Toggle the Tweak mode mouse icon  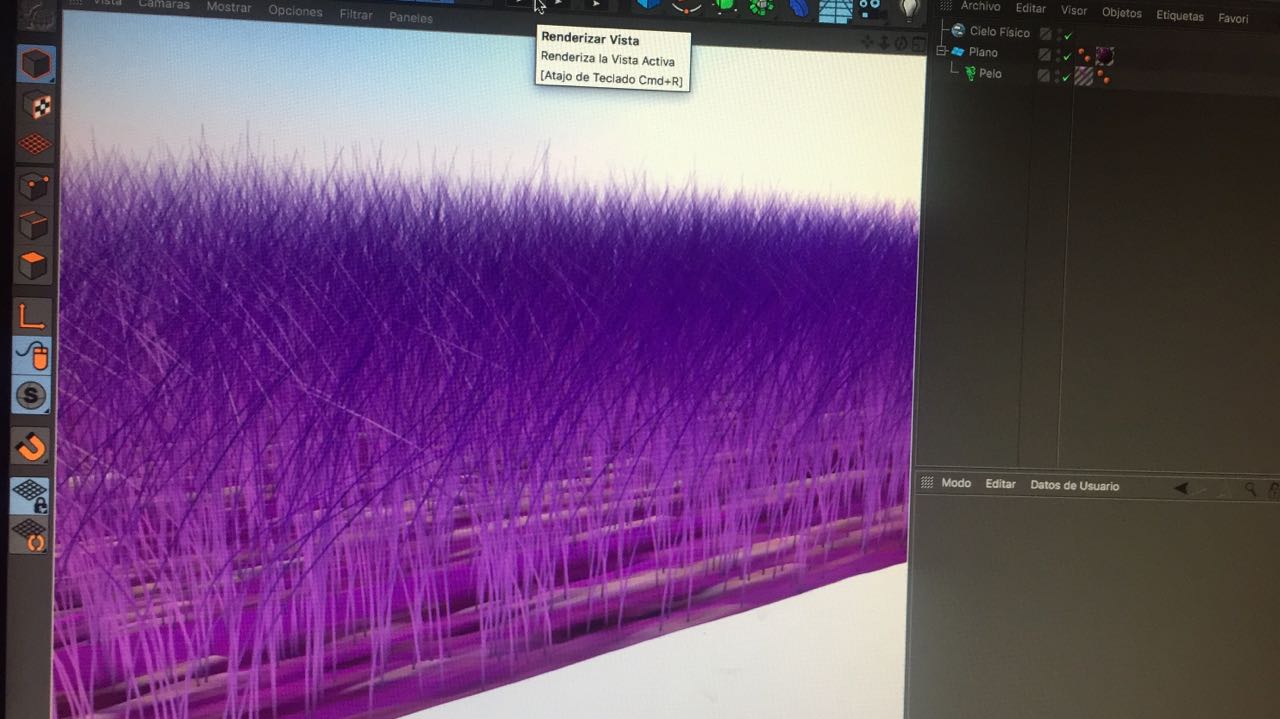point(32,355)
